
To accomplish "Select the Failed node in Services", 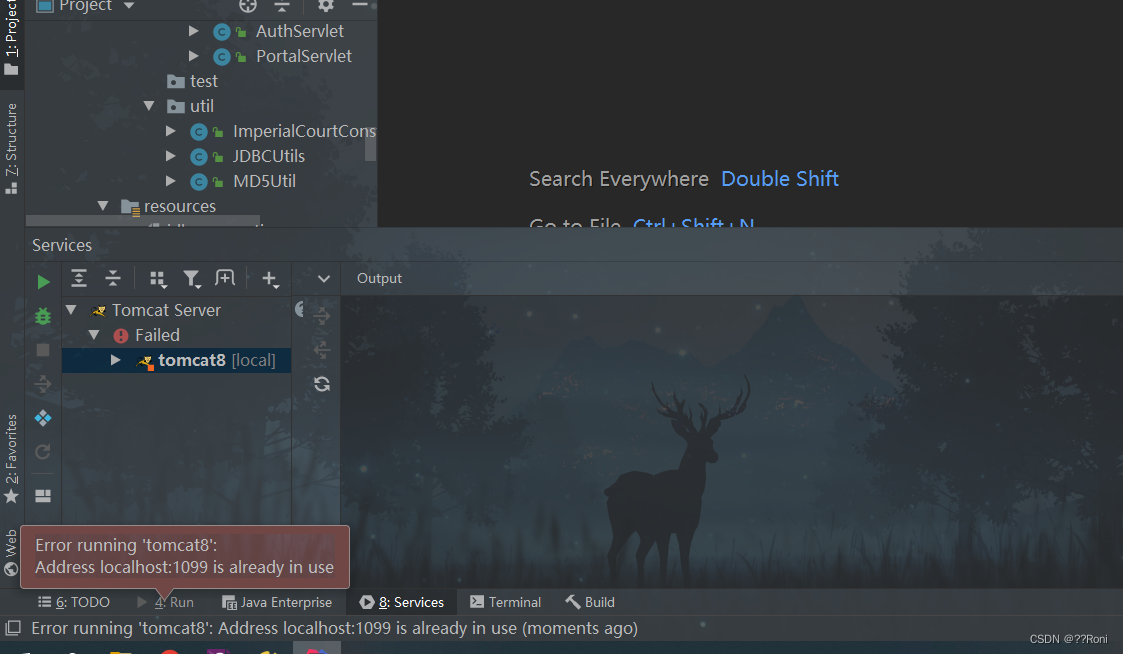I will click(157, 335).
